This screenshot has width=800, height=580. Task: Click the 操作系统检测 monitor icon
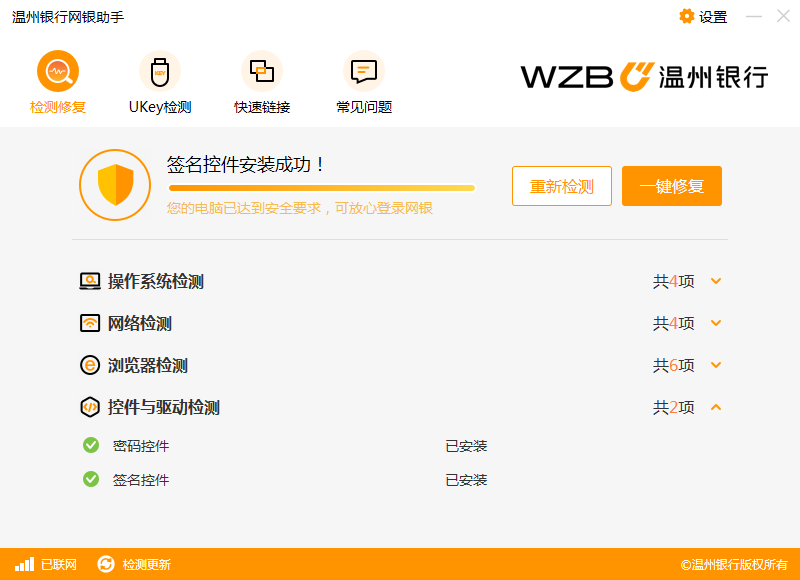(90, 281)
